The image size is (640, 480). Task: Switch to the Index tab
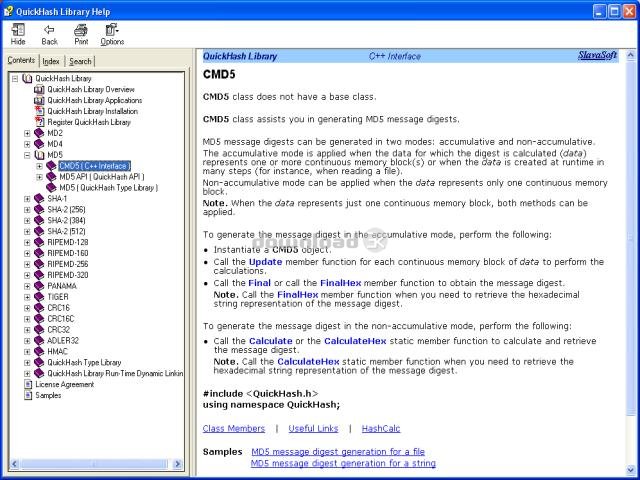pos(51,61)
